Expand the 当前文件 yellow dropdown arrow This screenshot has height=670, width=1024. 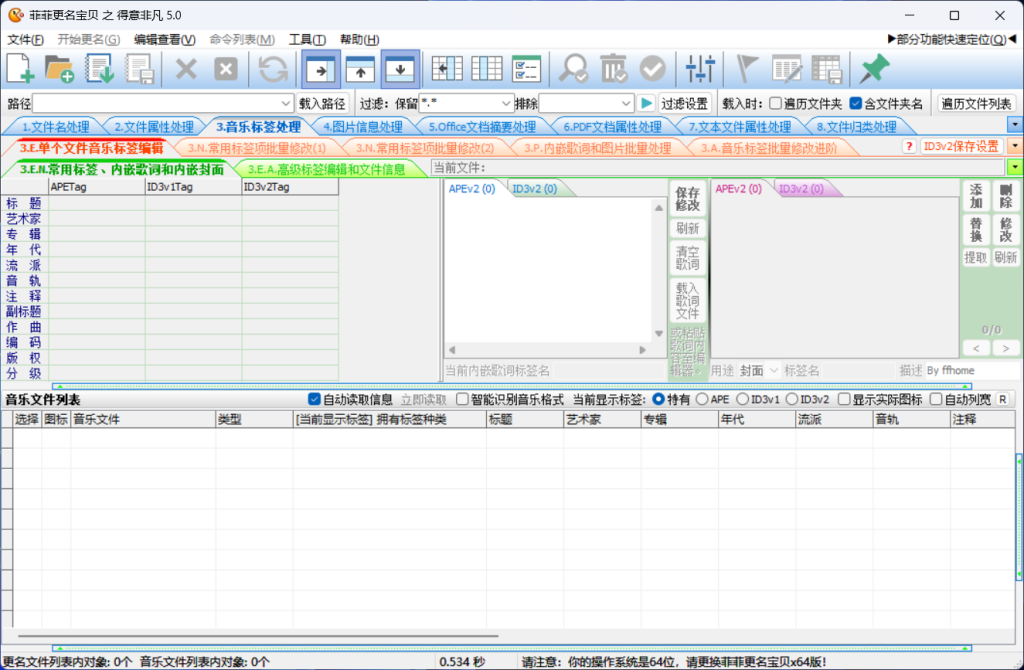pyautogui.click(x=1014, y=168)
